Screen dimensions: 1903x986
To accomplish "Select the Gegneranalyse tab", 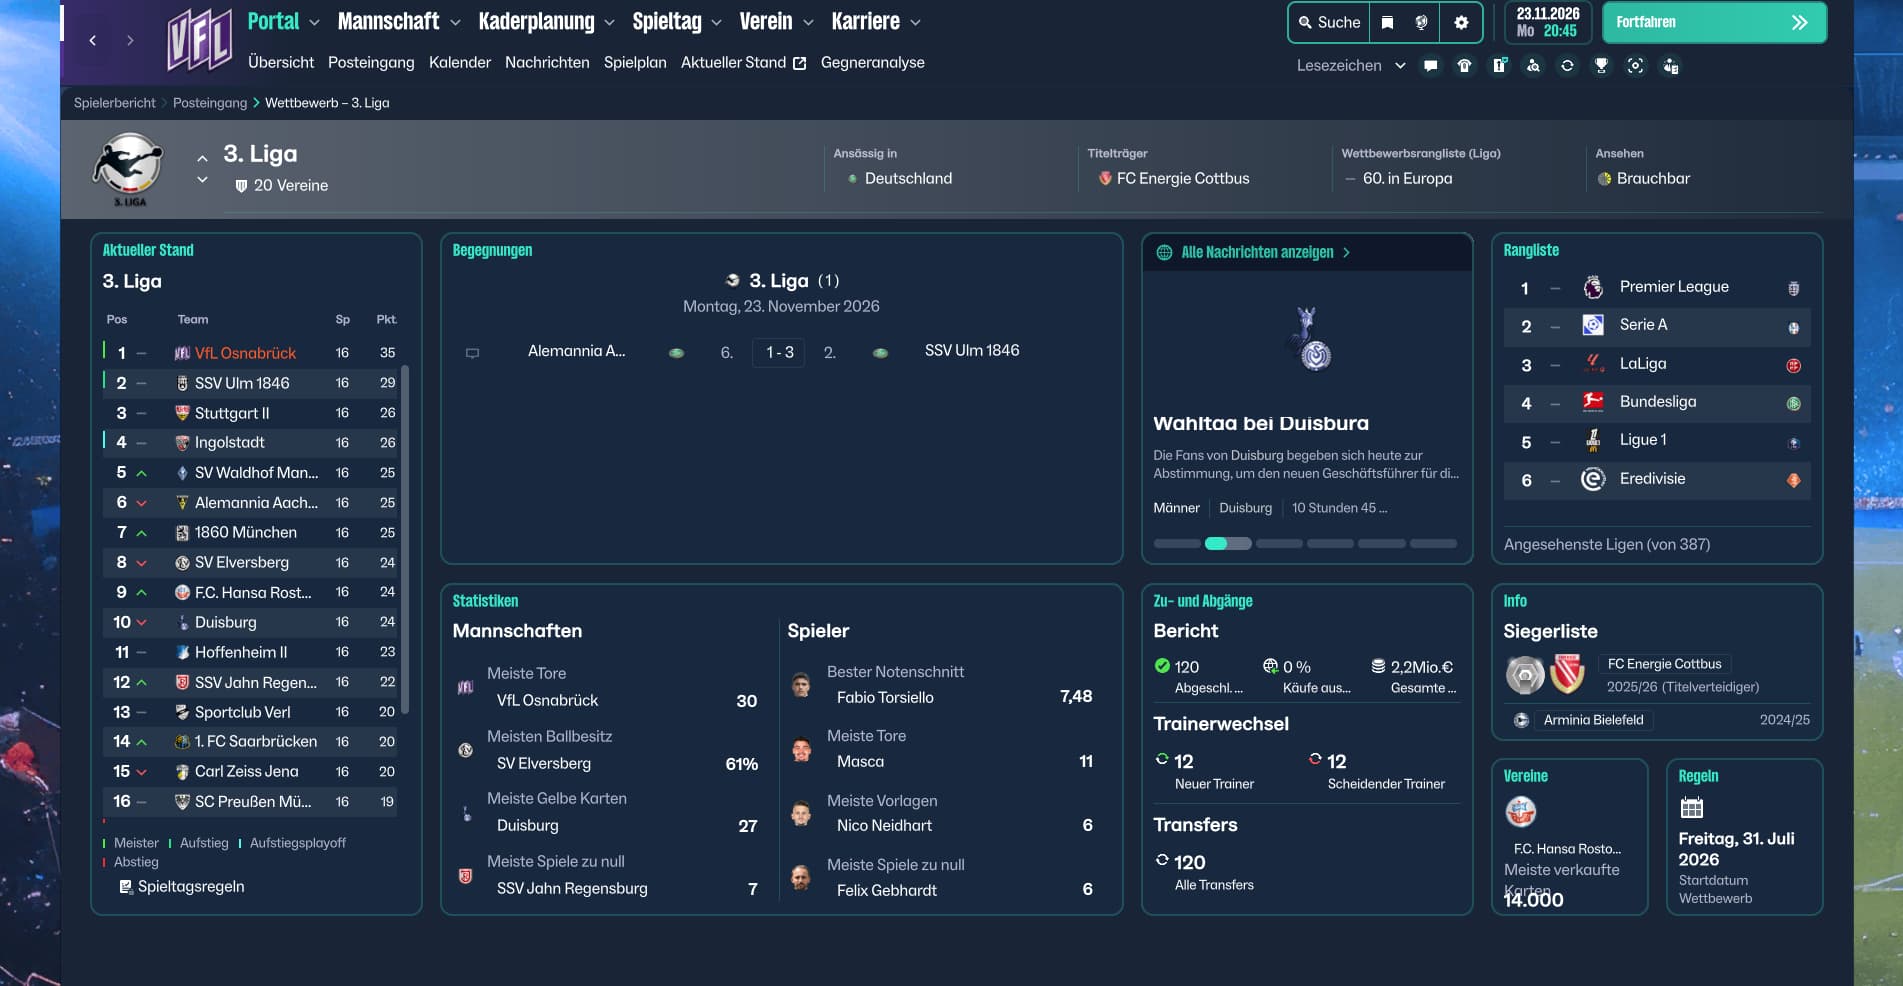I will point(872,62).
